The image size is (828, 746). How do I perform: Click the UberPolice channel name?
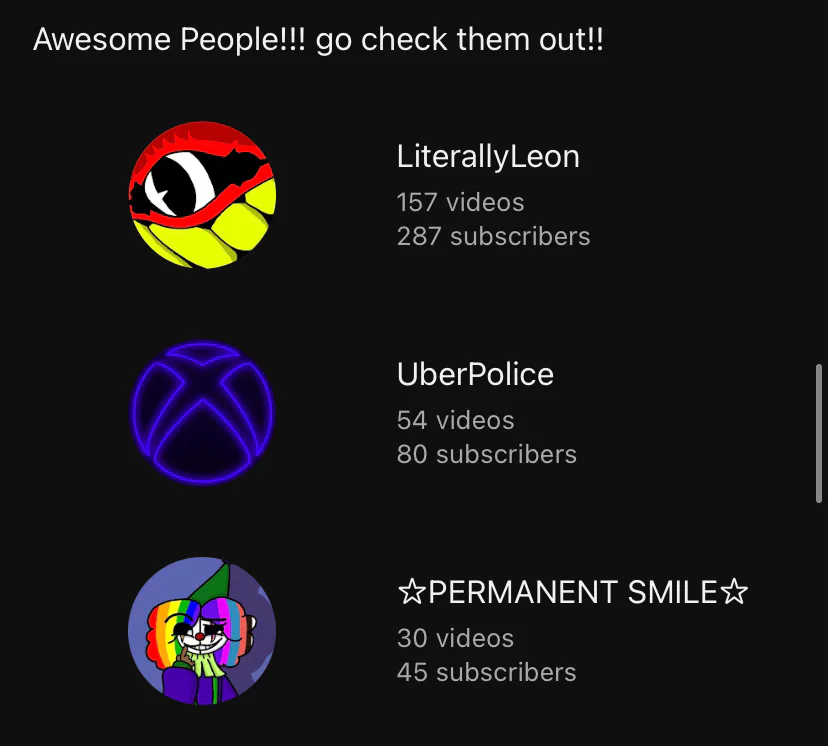pyautogui.click(x=475, y=374)
